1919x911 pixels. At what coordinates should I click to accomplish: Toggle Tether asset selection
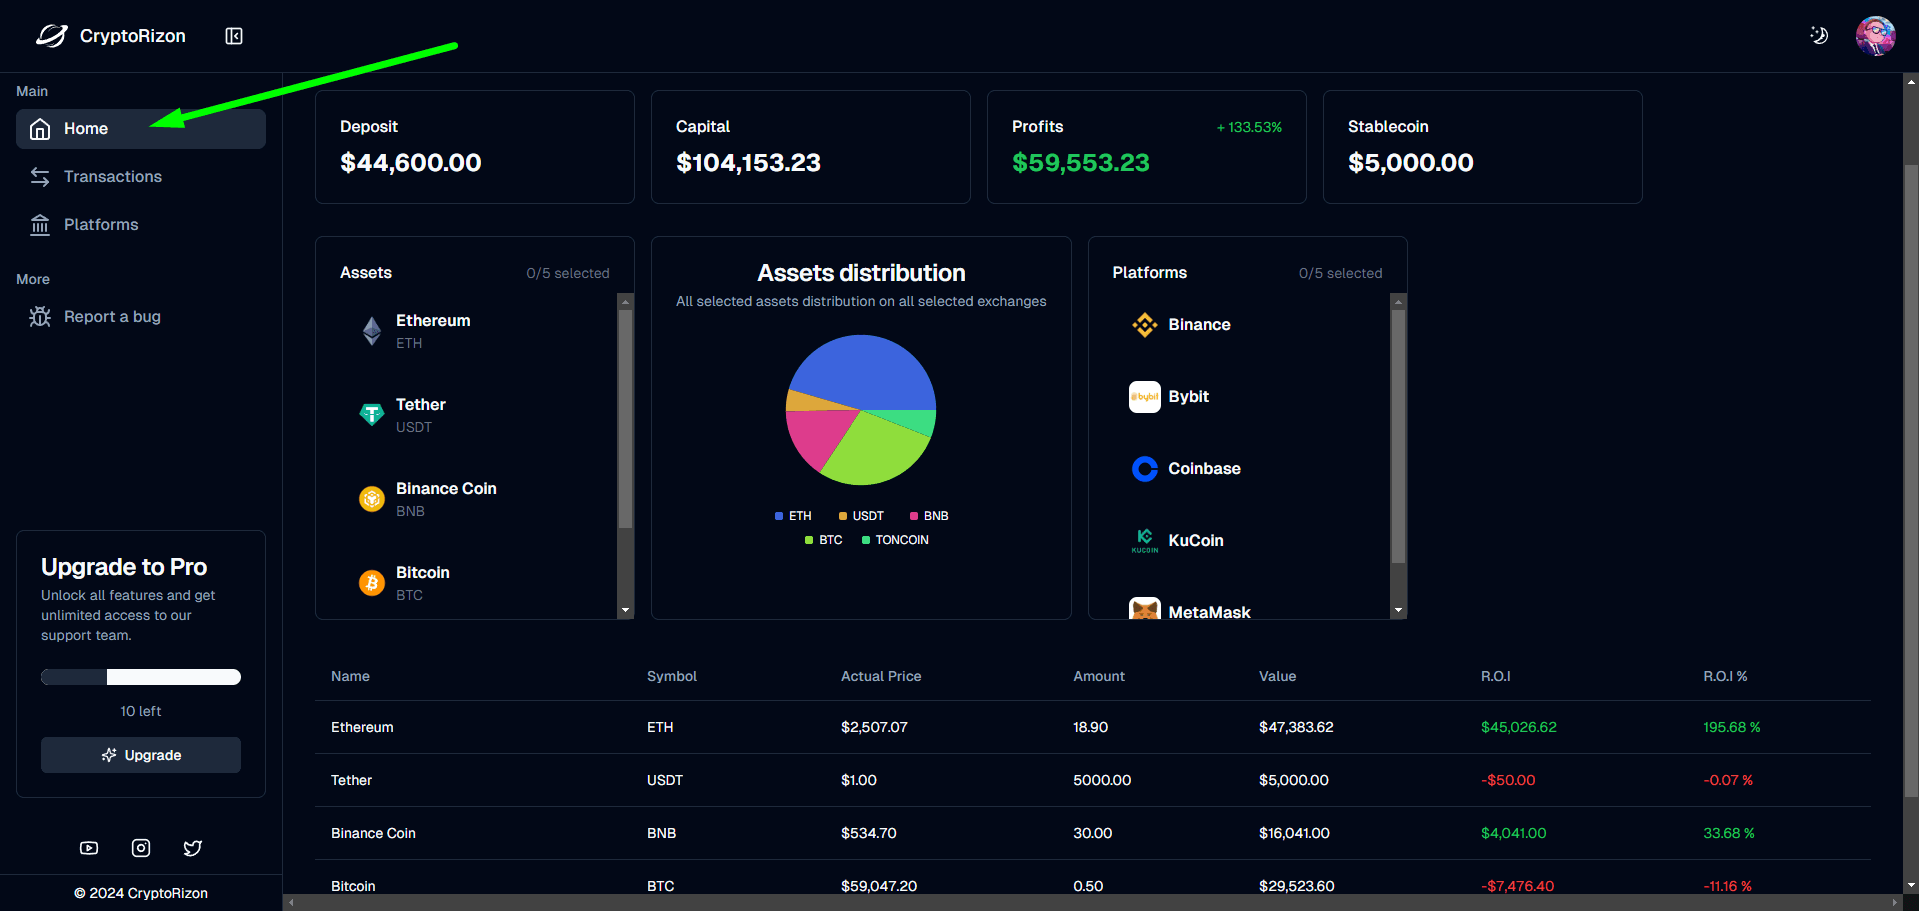420,414
